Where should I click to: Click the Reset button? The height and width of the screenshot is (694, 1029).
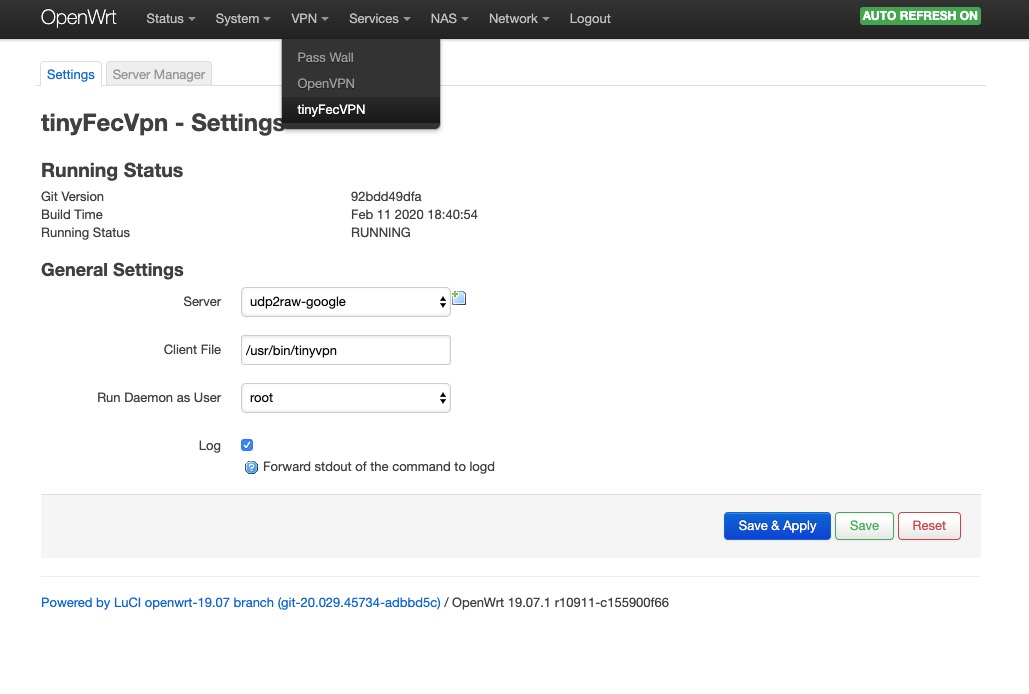[929, 525]
